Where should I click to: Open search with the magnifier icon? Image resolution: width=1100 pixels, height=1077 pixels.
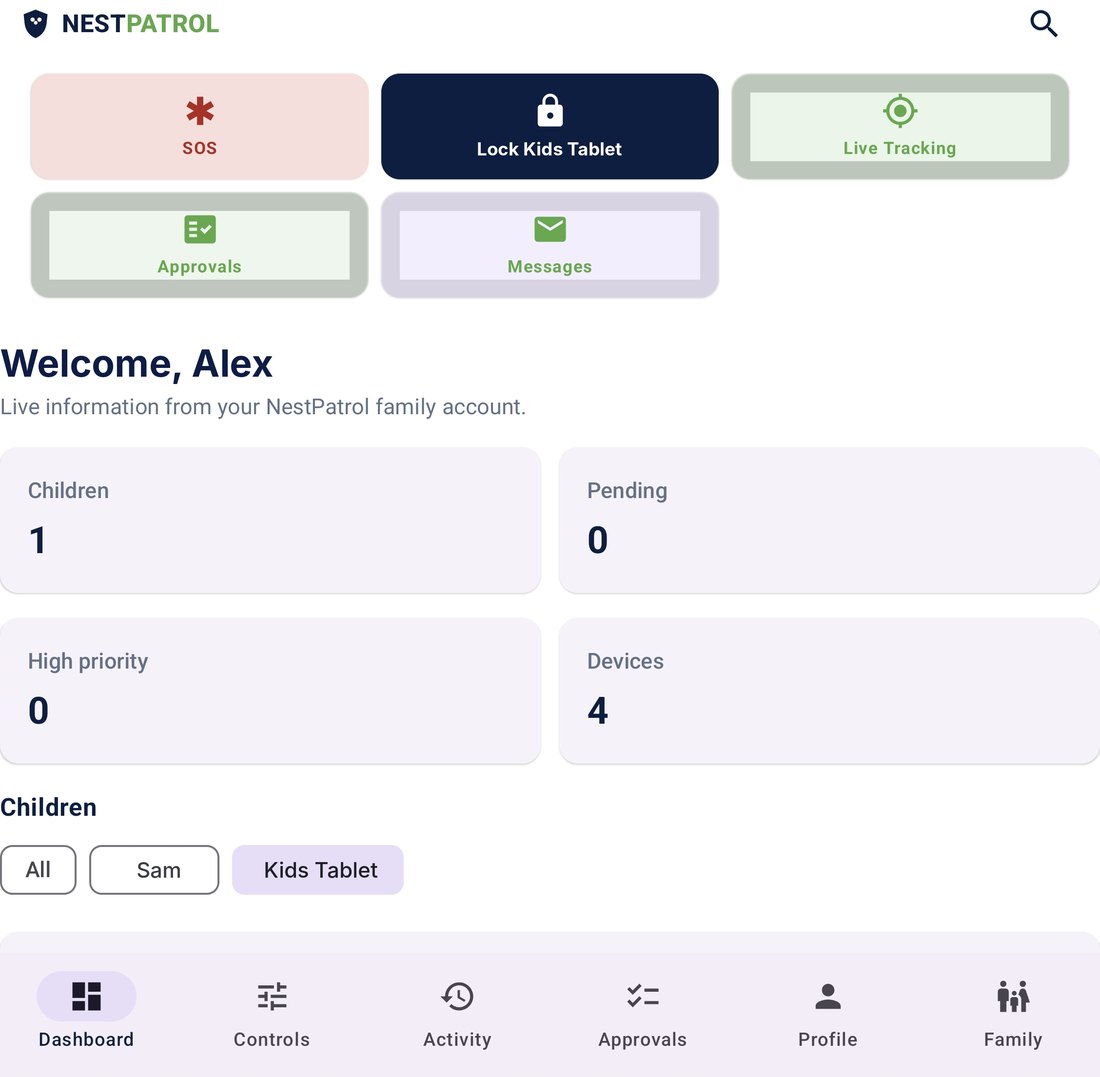1043,24
